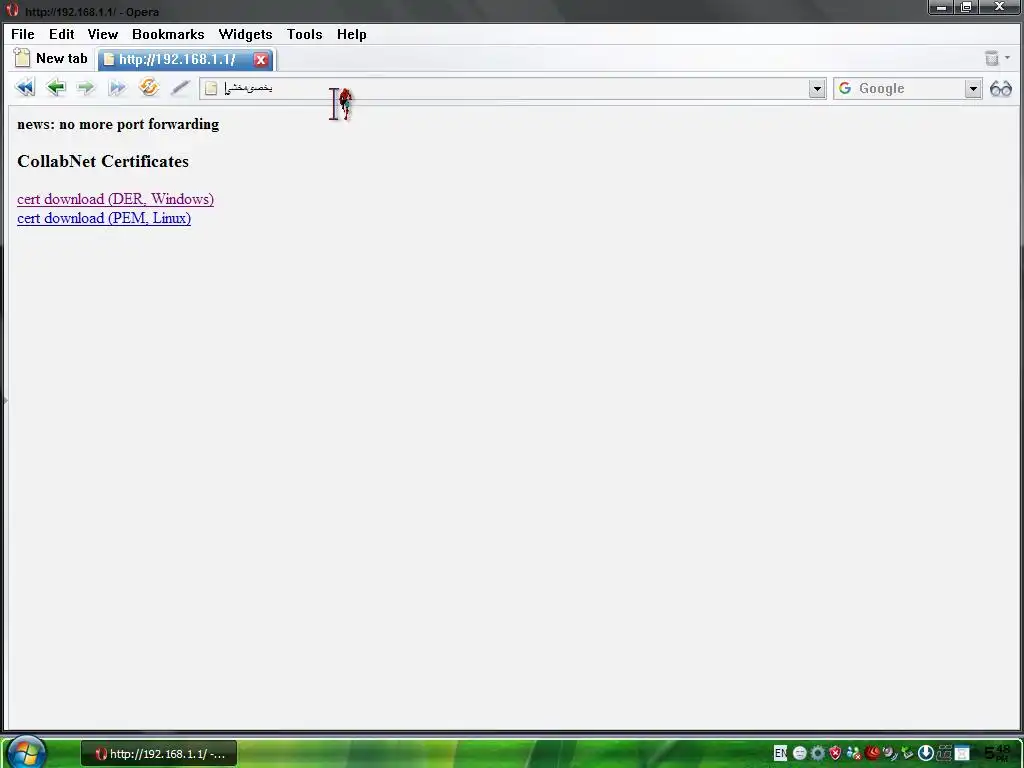Image resolution: width=1024 pixels, height=768 pixels.
Task: Open the Bookmarks menu
Action: tap(168, 35)
